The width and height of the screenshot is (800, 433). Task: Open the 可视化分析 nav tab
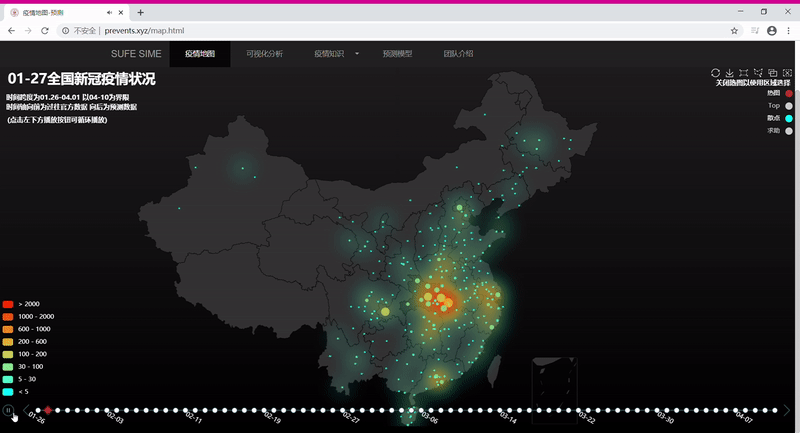(264, 54)
